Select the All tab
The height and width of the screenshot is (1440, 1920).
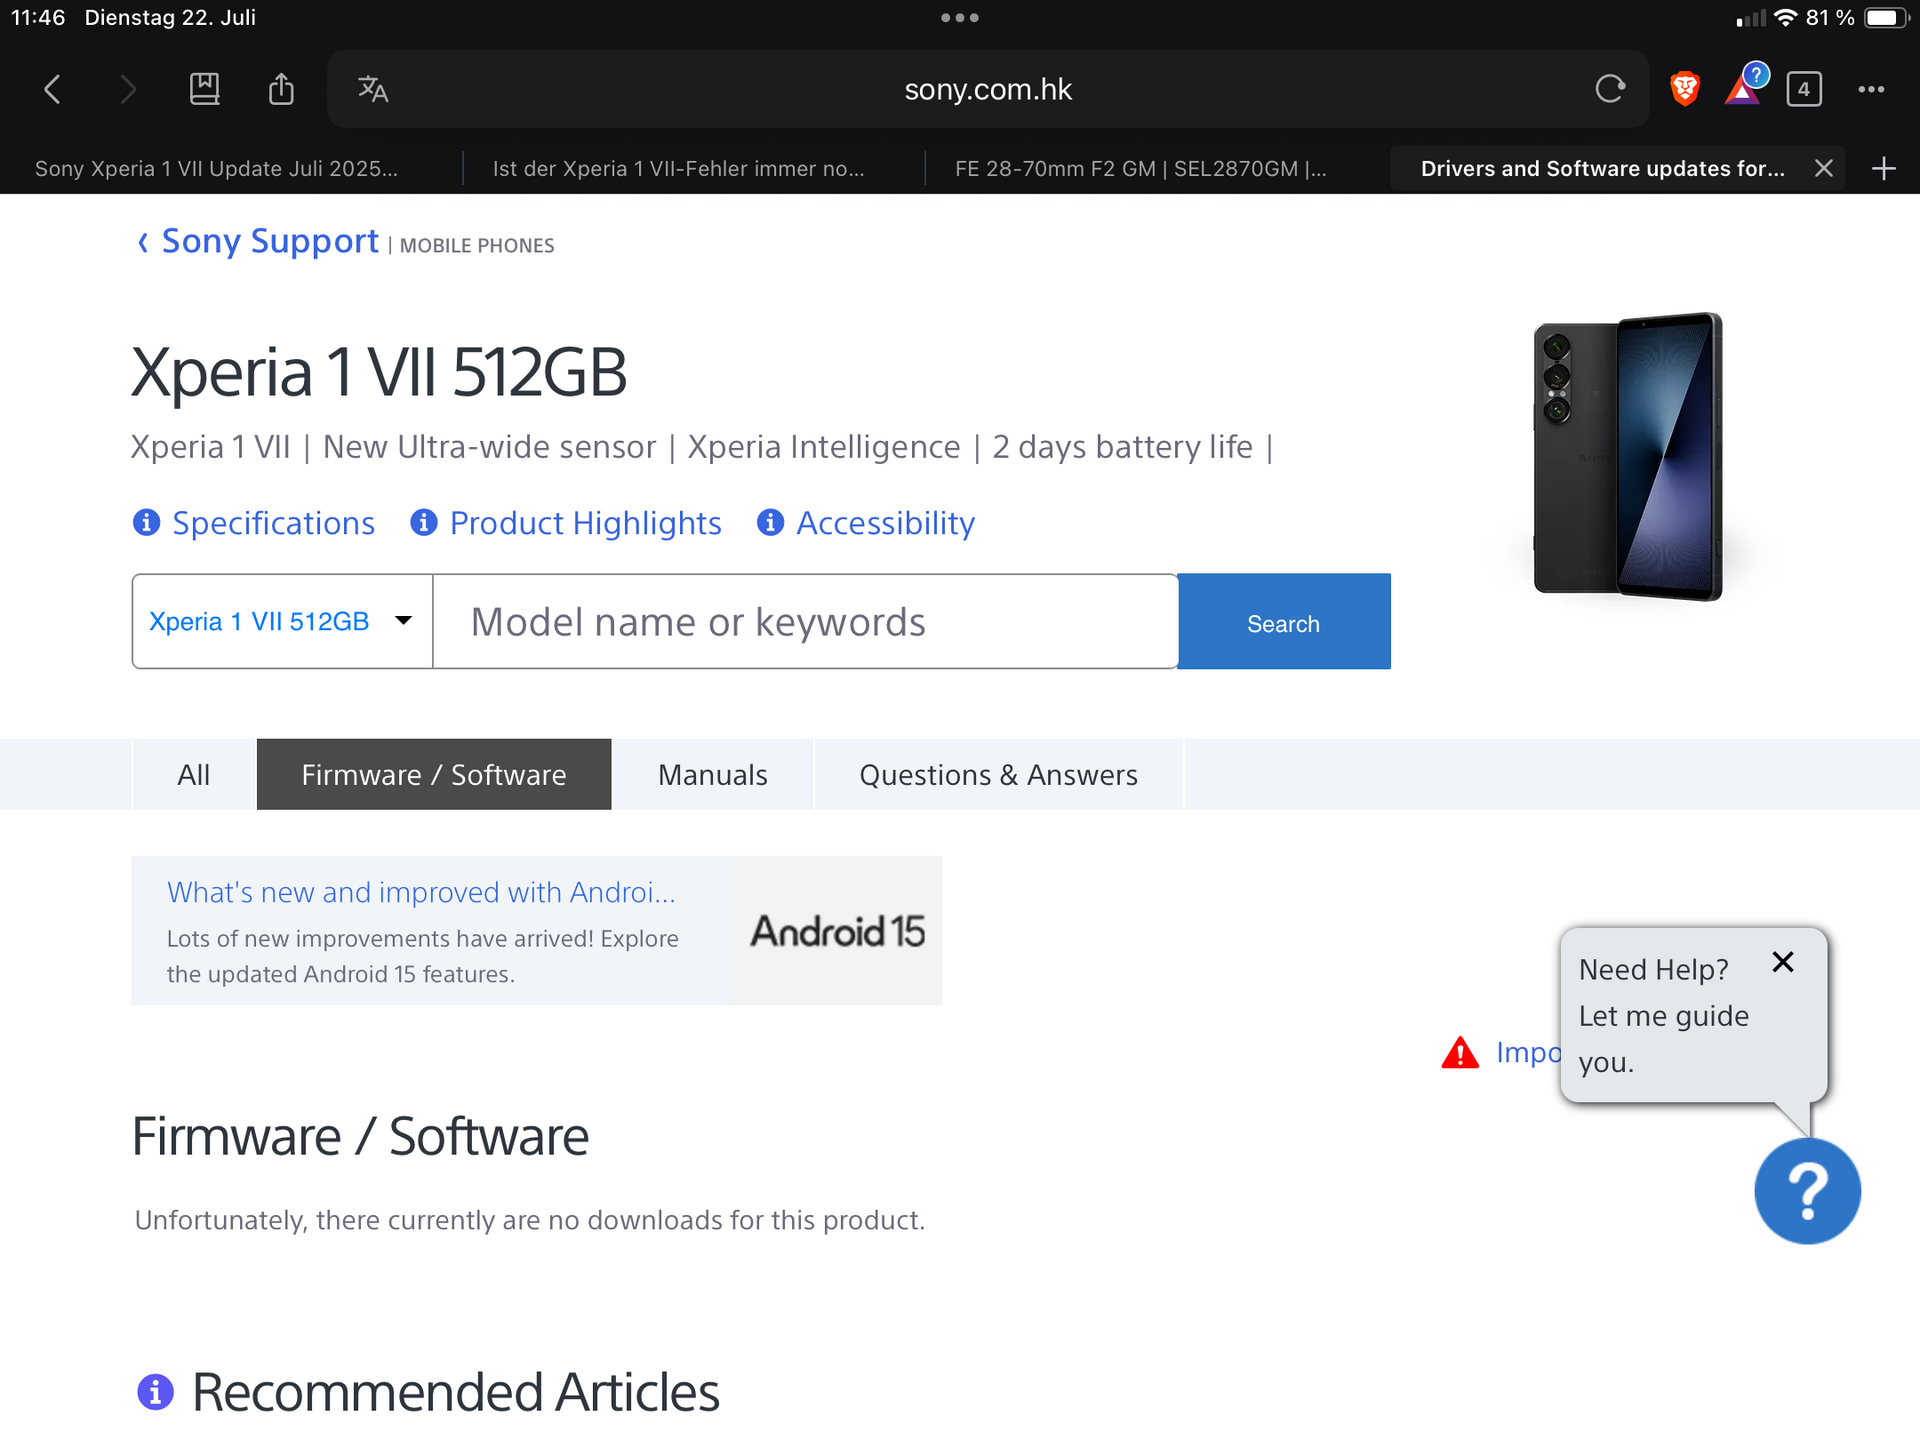click(x=194, y=774)
